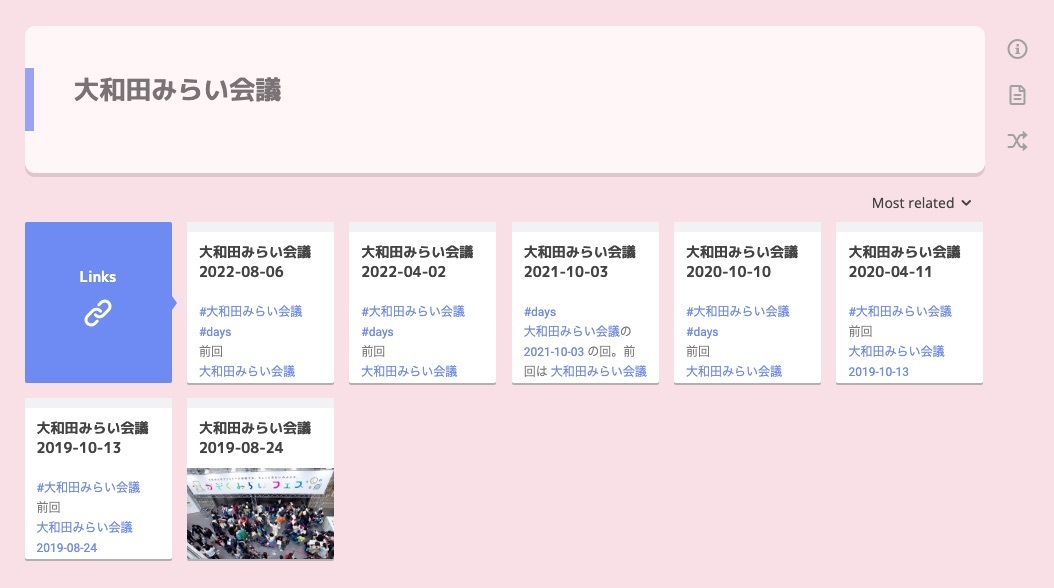Screen dimensions: 1054x588
Task: Open card 大和田みらい会議 2022-04-02
Action: (x=422, y=302)
